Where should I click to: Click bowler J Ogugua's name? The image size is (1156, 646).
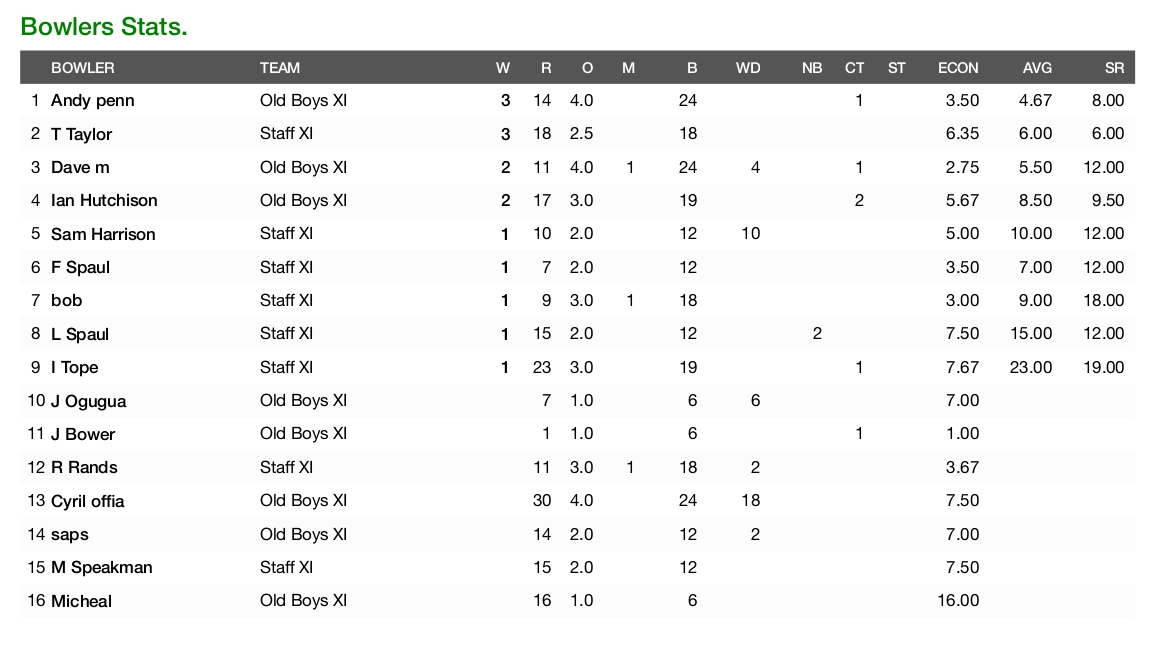tap(89, 401)
